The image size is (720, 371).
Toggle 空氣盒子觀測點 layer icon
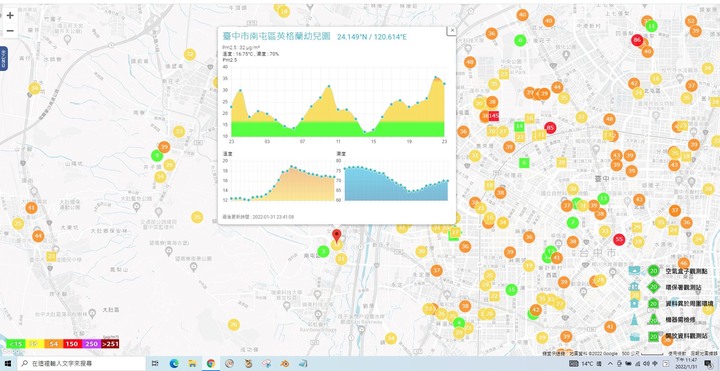(635, 270)
